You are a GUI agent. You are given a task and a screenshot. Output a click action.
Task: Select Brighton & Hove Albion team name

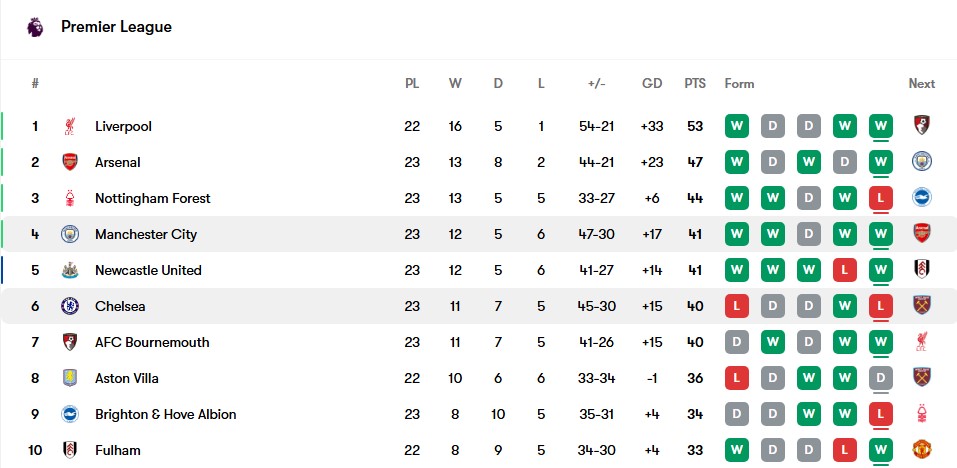(165, 414)
